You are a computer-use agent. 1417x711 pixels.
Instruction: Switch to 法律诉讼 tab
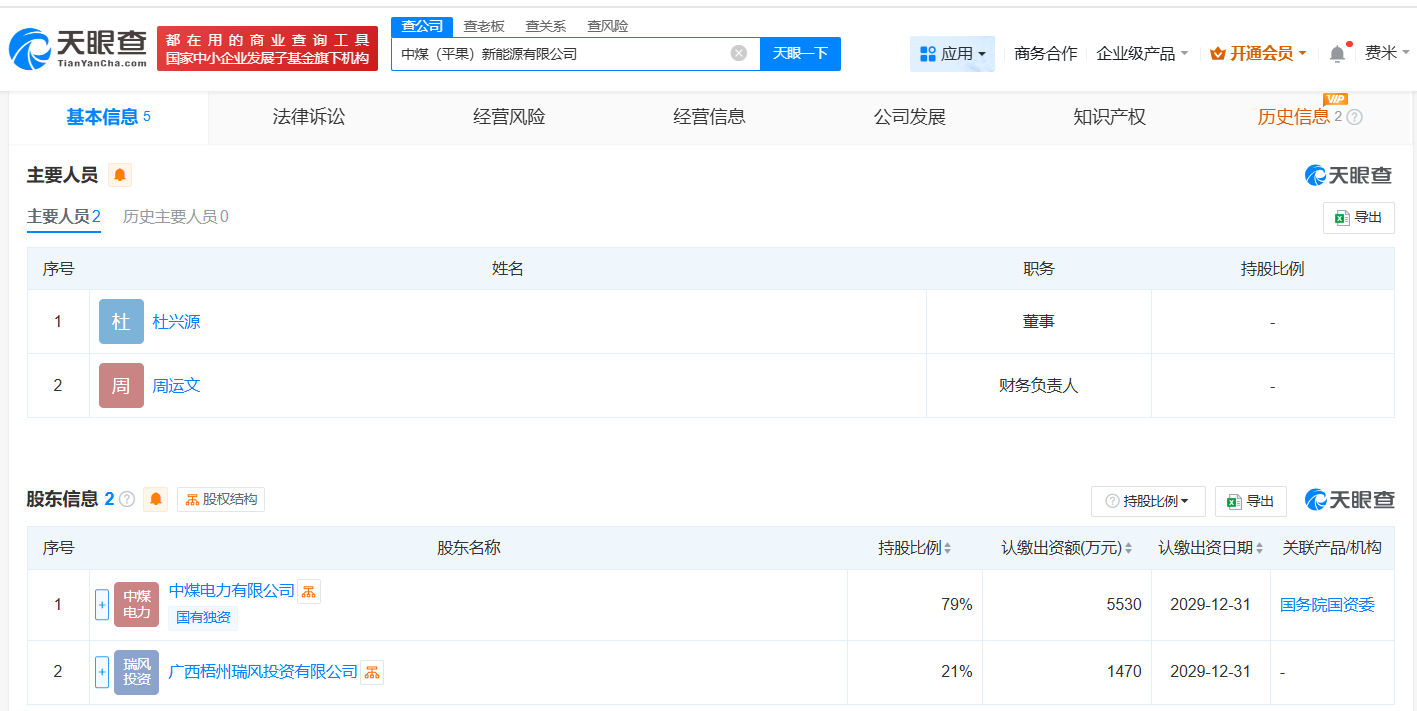(308, 117)
